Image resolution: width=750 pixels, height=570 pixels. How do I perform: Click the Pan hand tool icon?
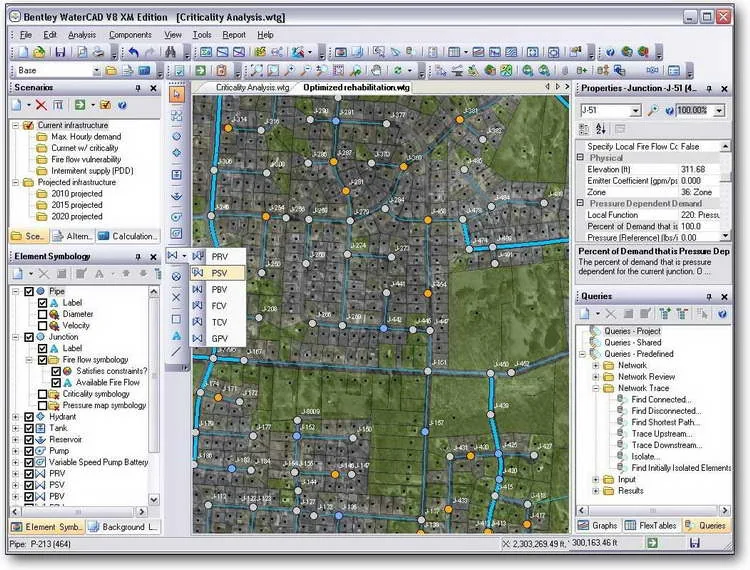coord(377,70)
